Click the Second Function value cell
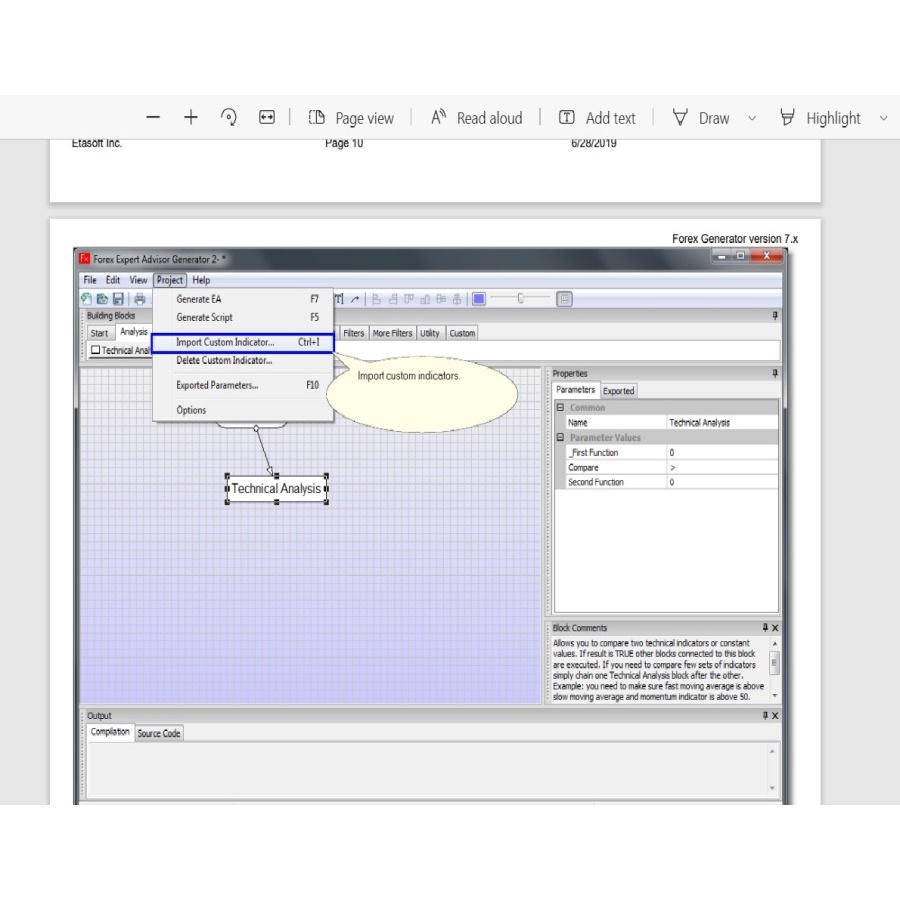Viewport: 900px width, 900px height. [721, 482]
